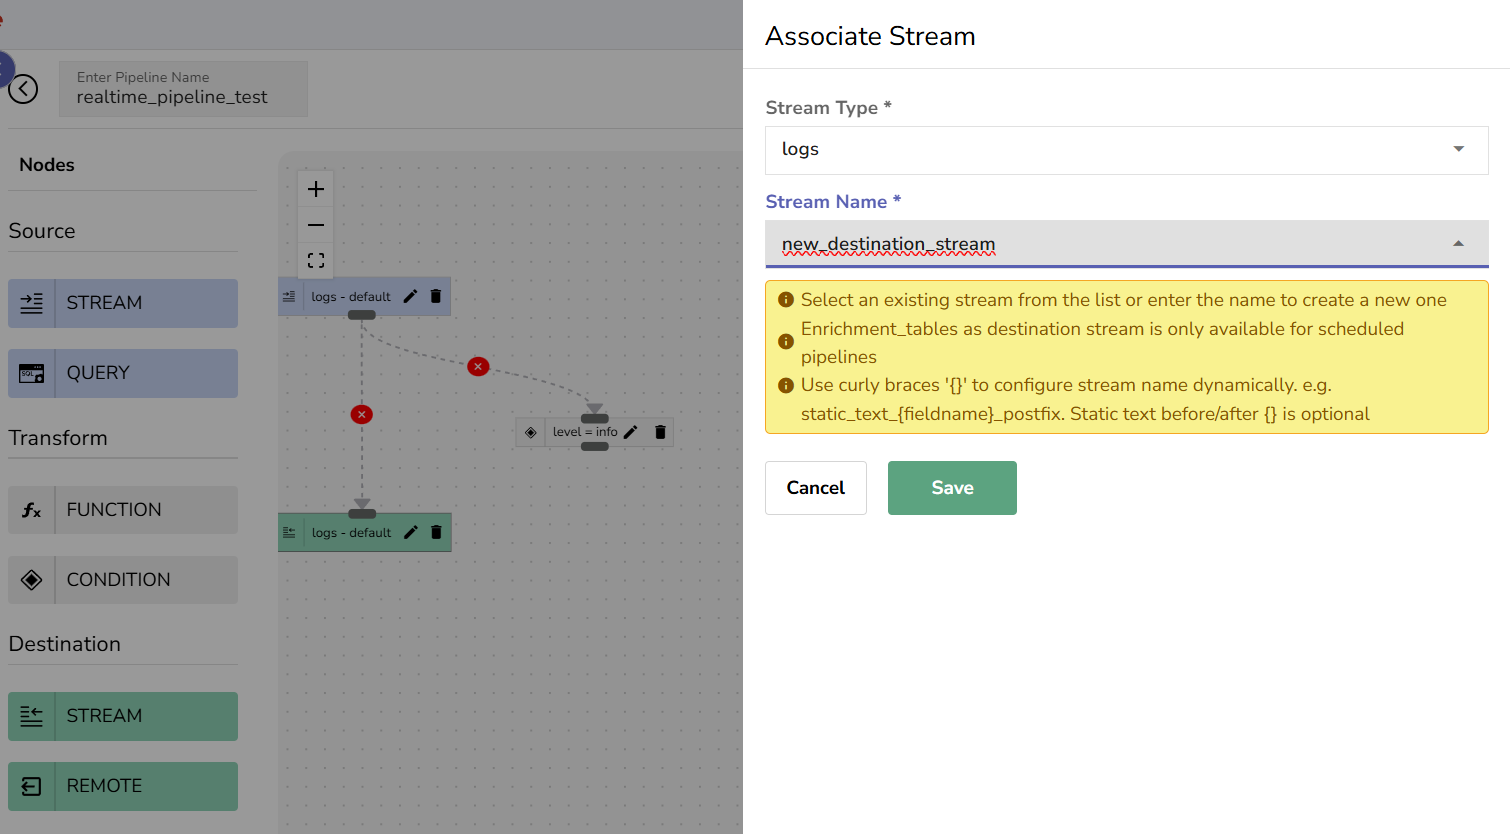Remove the edge leading to the destination stream
The image size is (1510, 834).
(x=362, y=414)
